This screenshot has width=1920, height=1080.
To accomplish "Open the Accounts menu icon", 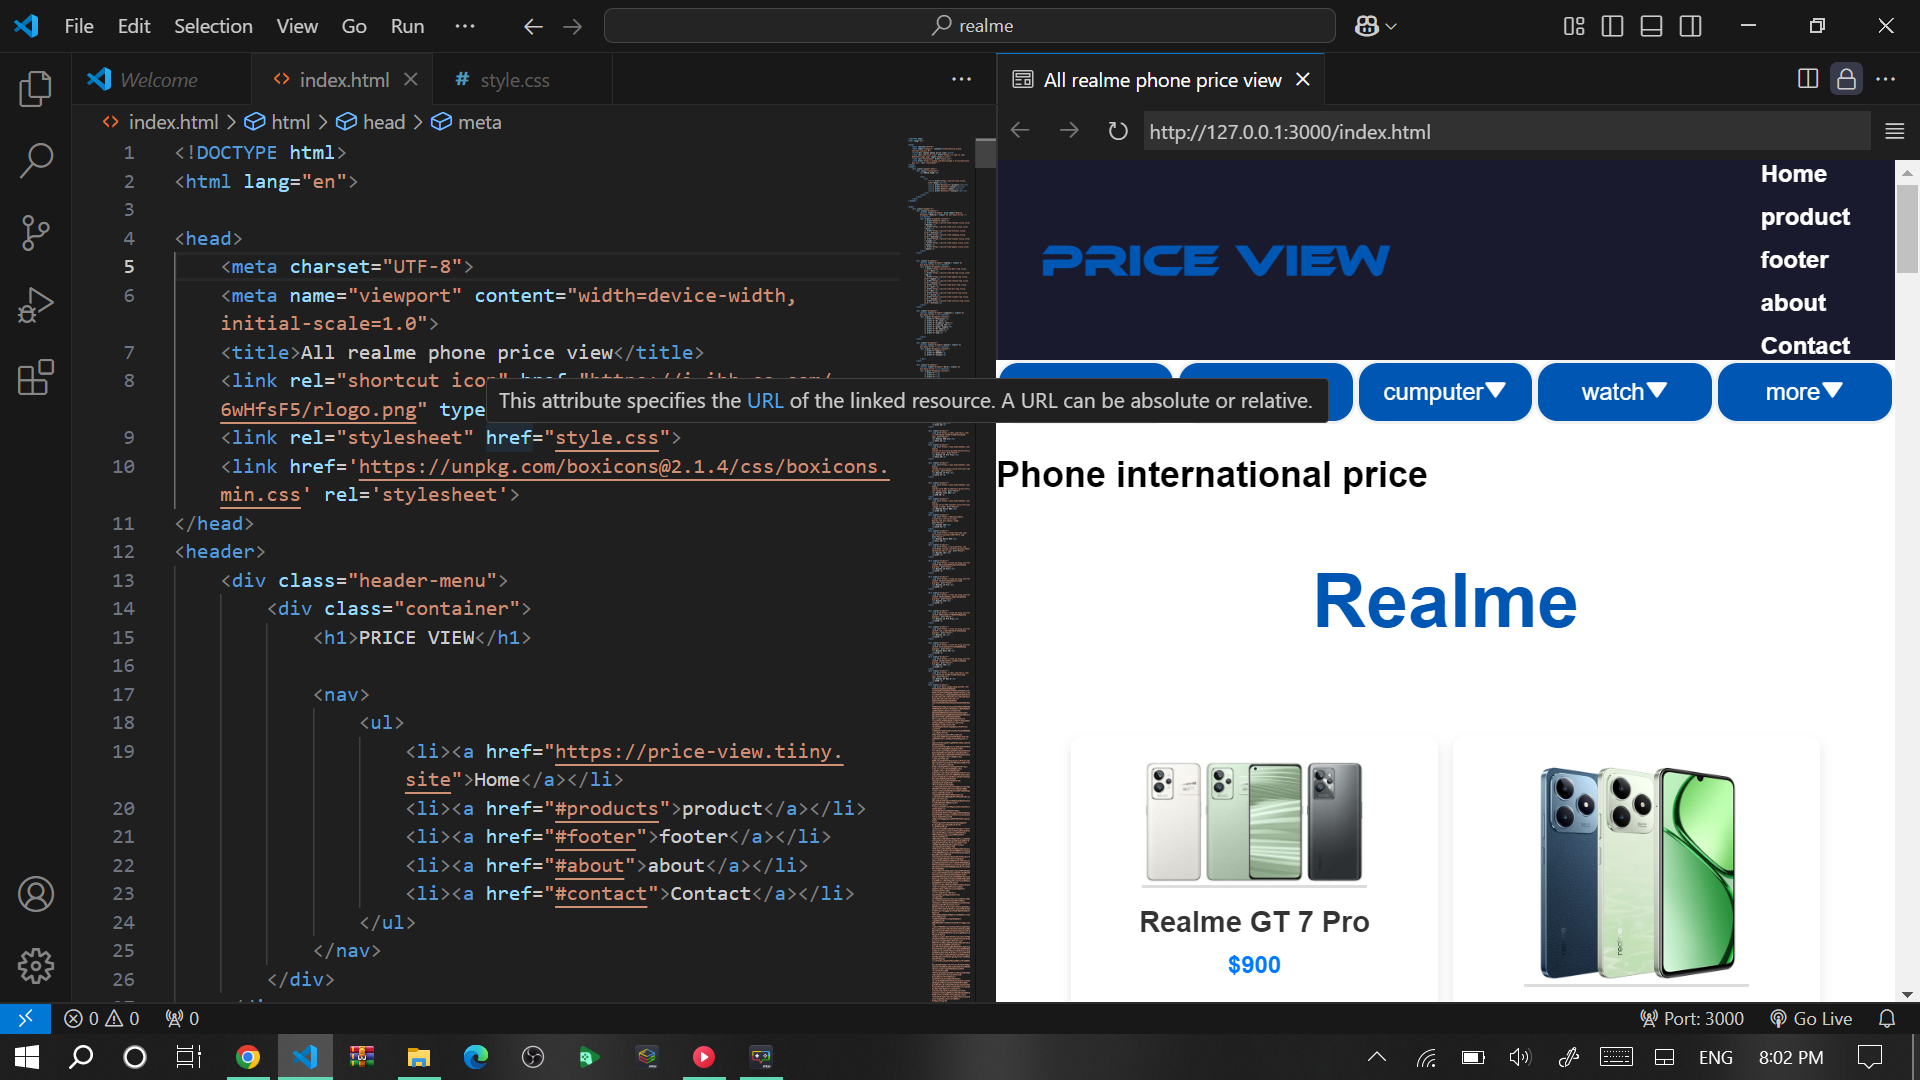I will [x=36, y=894].
